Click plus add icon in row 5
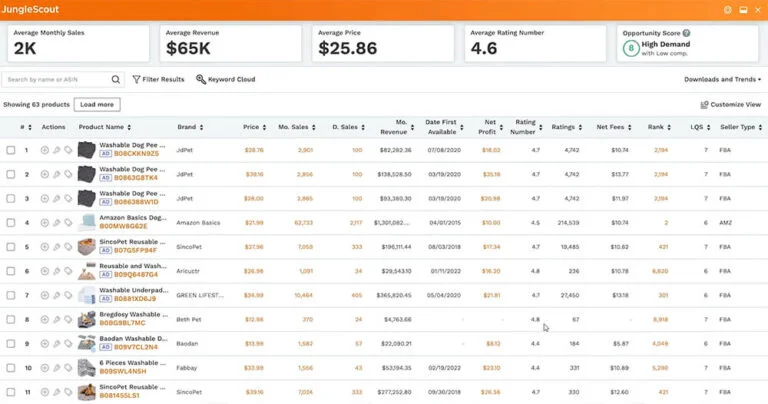The height and width of the screenshot is (404, 768). pyautogui.click(x=45, y=247)
